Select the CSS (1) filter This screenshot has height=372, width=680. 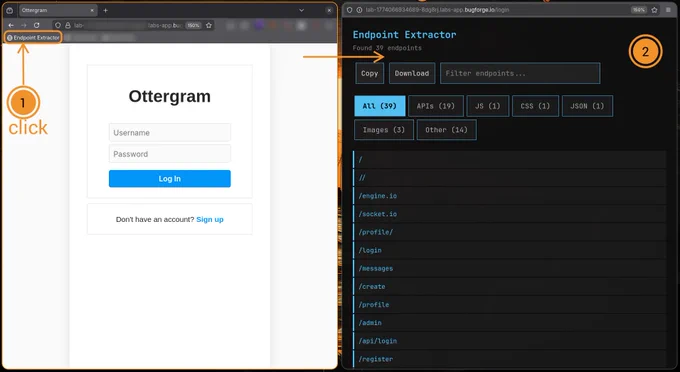[536, 106]
